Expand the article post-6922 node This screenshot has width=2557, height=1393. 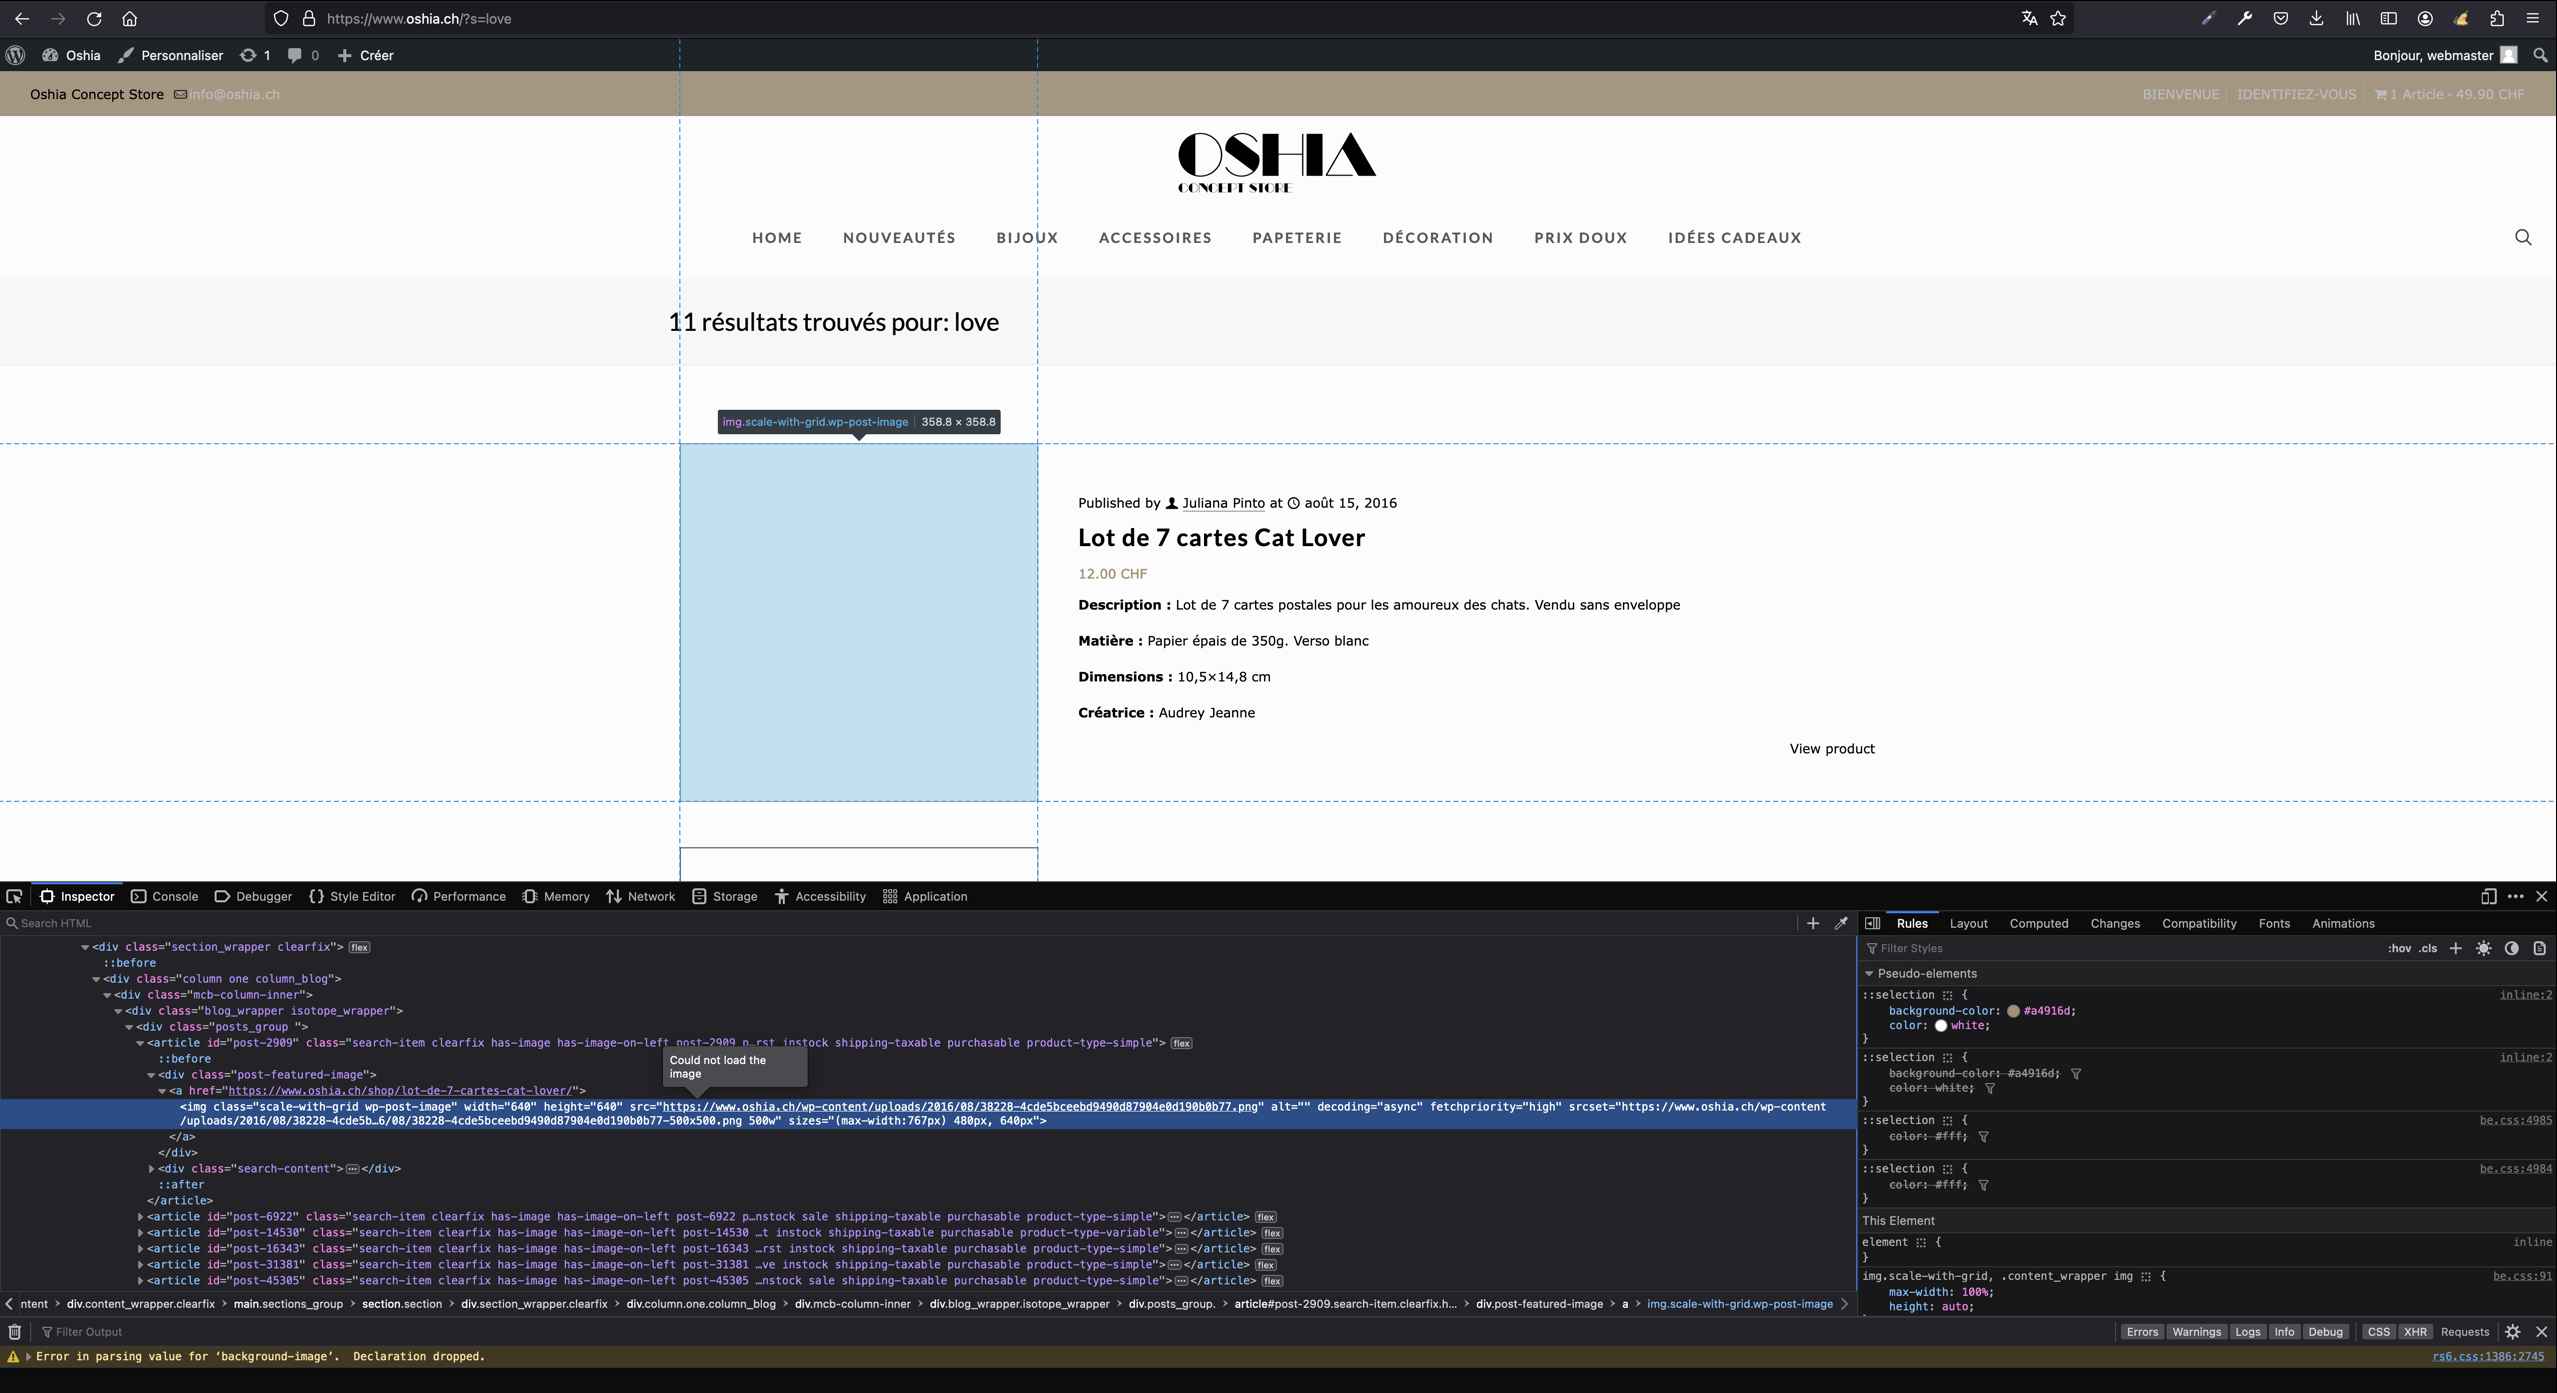140,1216
